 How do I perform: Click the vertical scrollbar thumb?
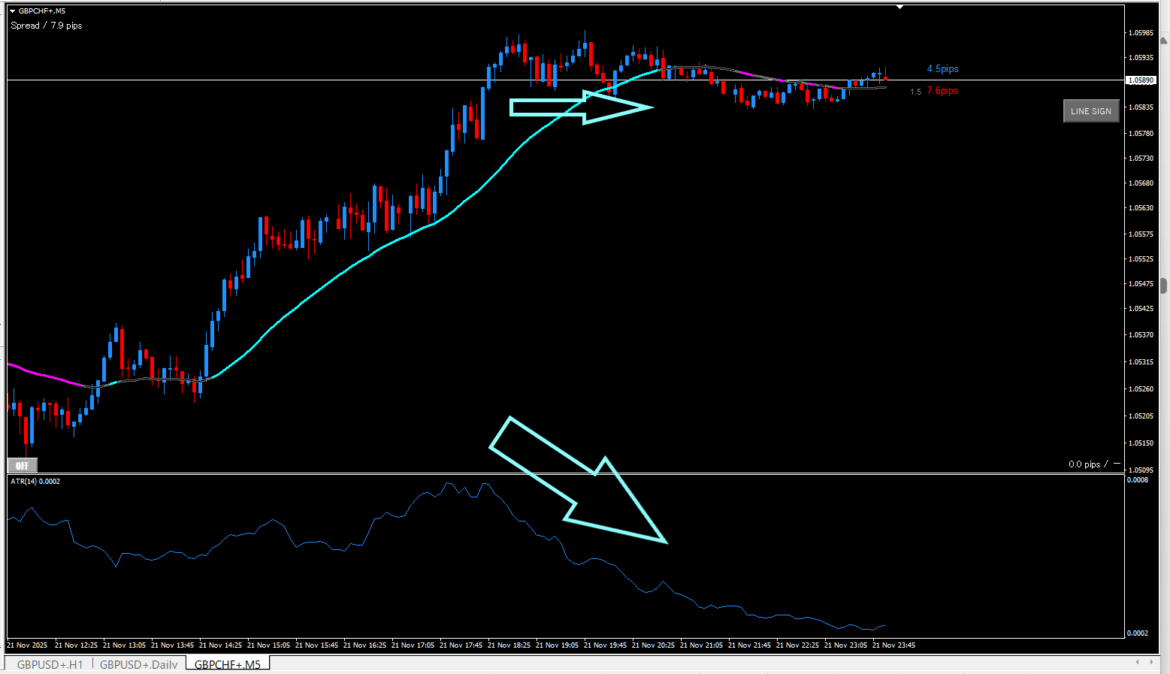coord(1163,284)
